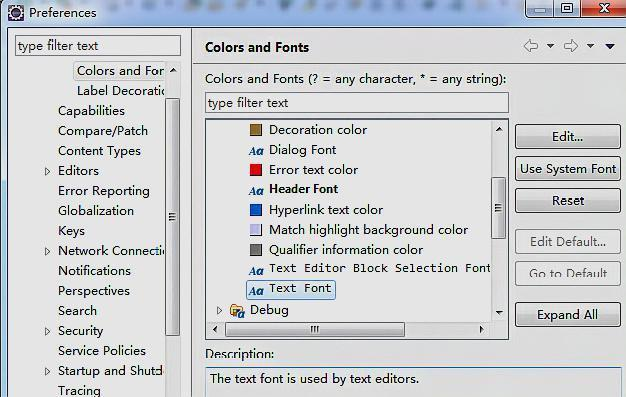Click the font list vertical scrollbar thumb
626x397 pixels.
coord(499,208)
